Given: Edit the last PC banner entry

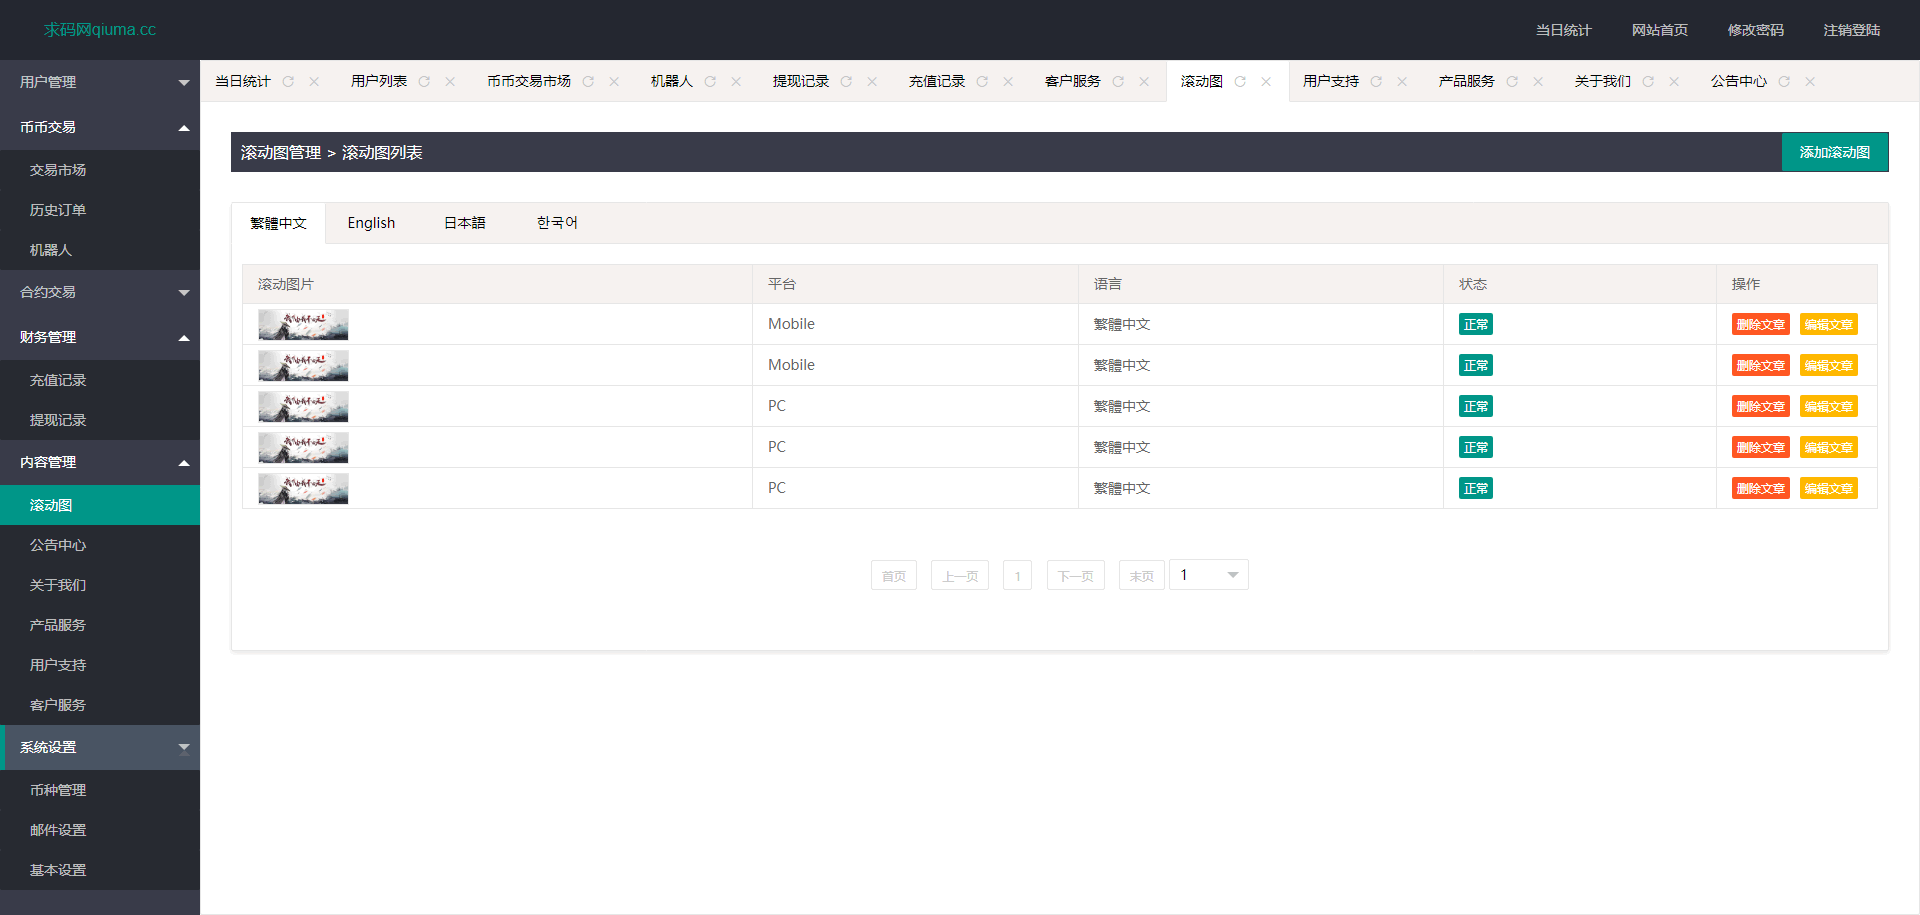Looking at the screenshot, I should 1828,489.
